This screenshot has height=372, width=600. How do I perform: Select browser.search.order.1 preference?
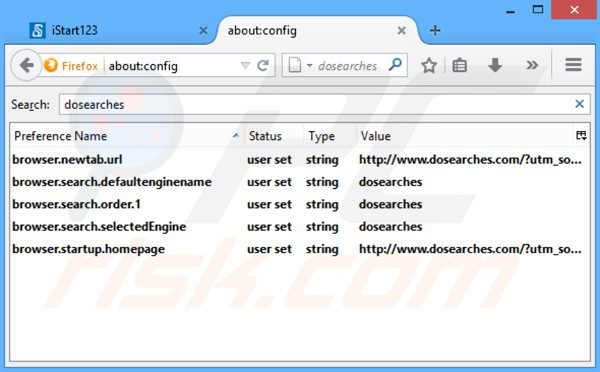[300, 204]
